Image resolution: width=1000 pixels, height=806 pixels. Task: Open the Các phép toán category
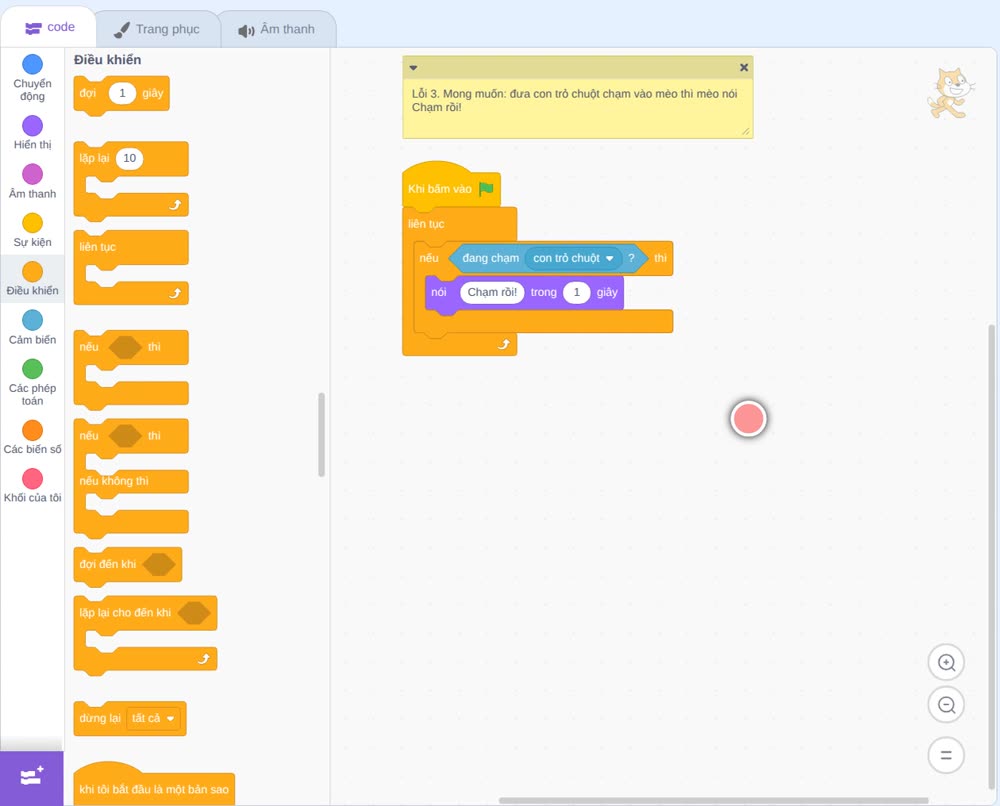tap(33, 381)
